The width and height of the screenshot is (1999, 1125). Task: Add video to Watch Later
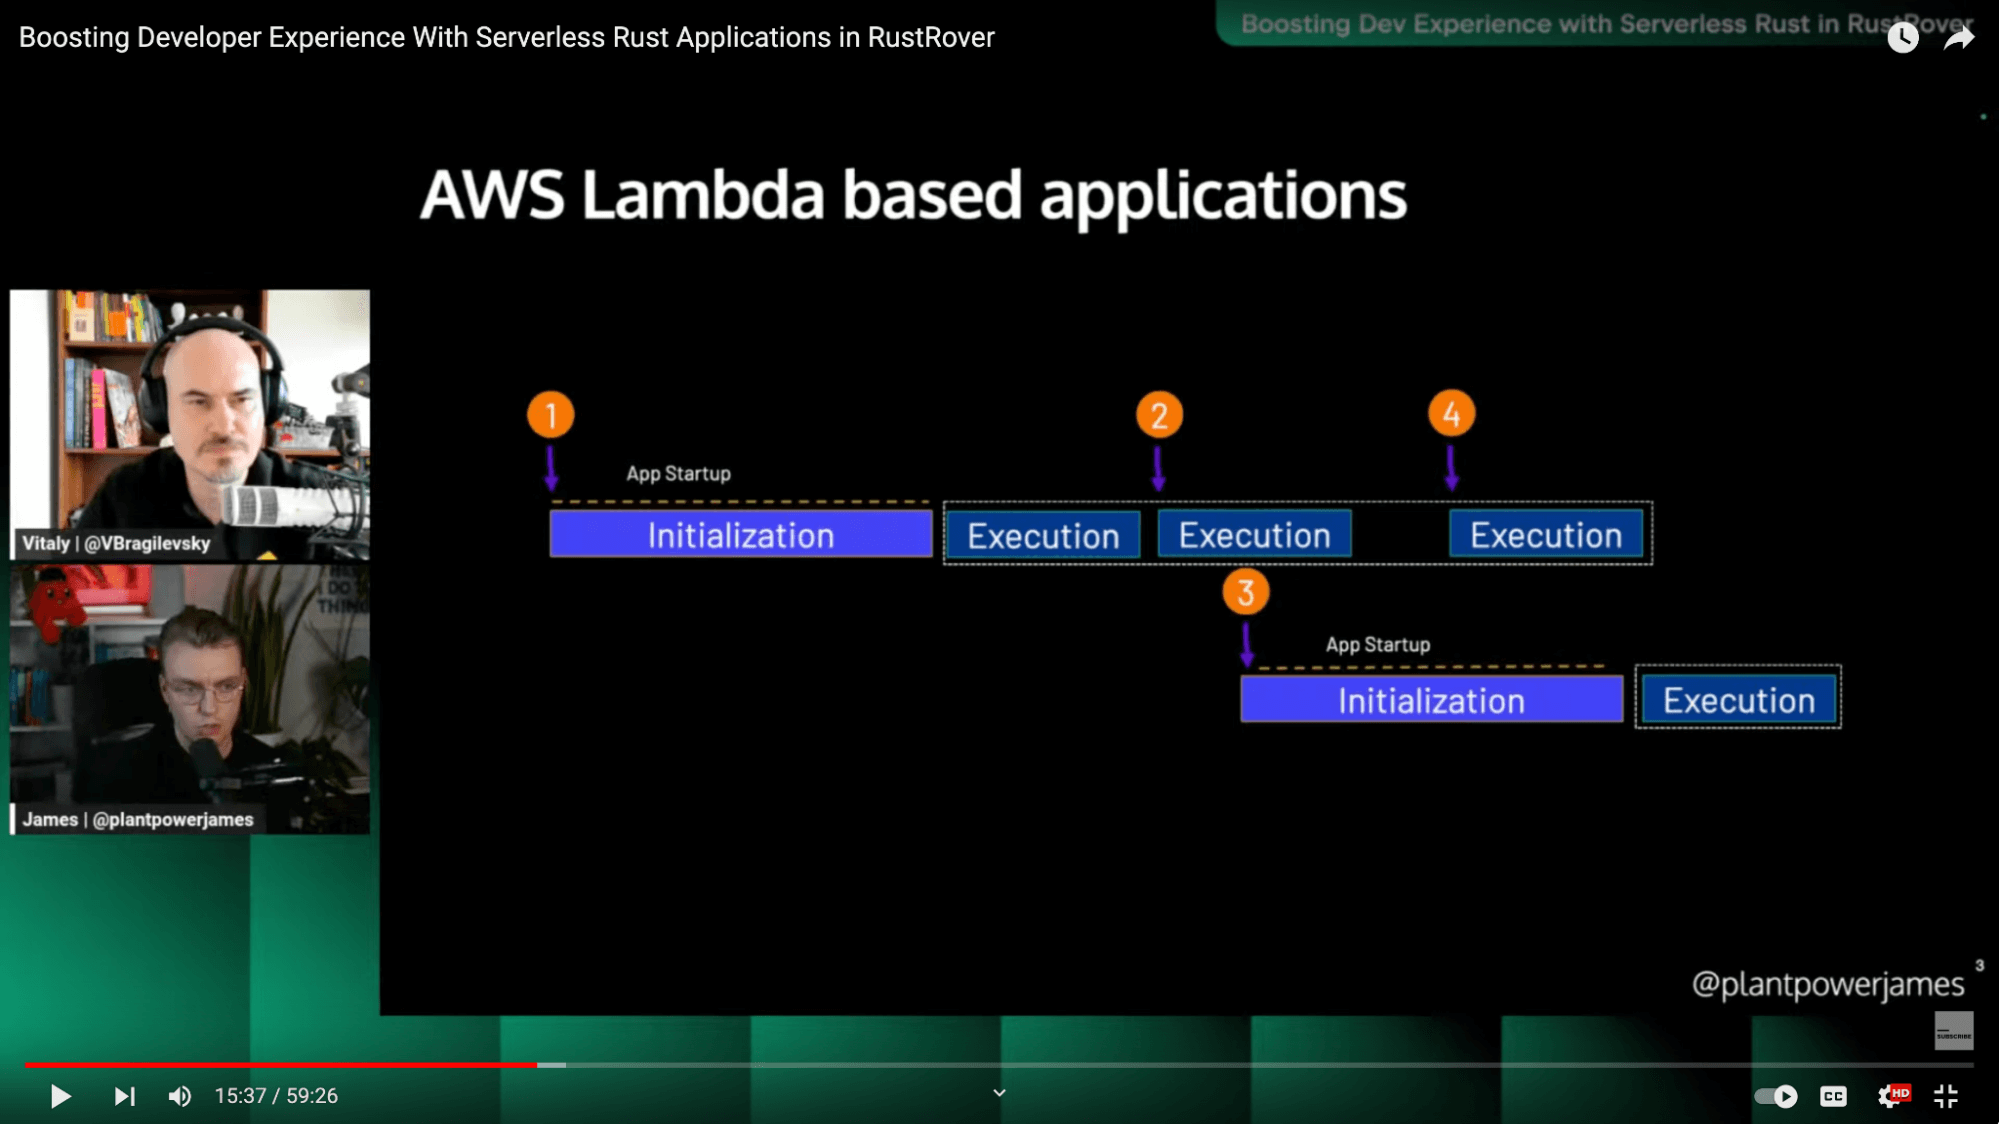pos(1902,38)
